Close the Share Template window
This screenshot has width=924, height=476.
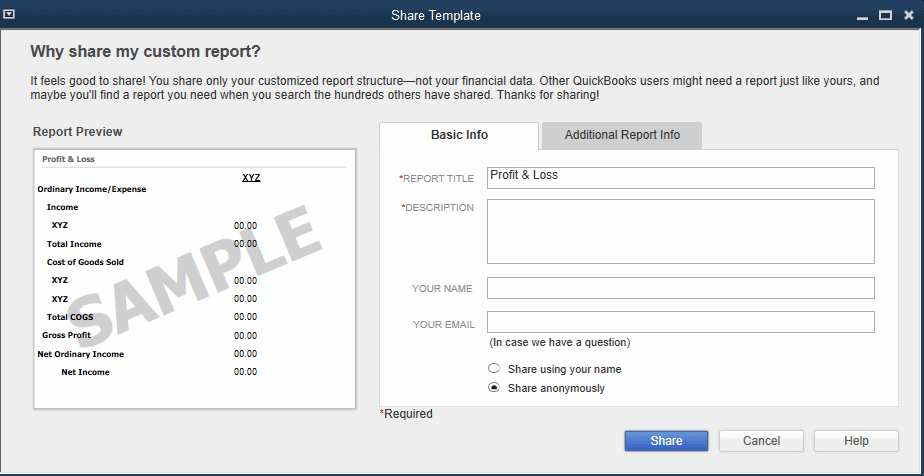pos(909,16)
